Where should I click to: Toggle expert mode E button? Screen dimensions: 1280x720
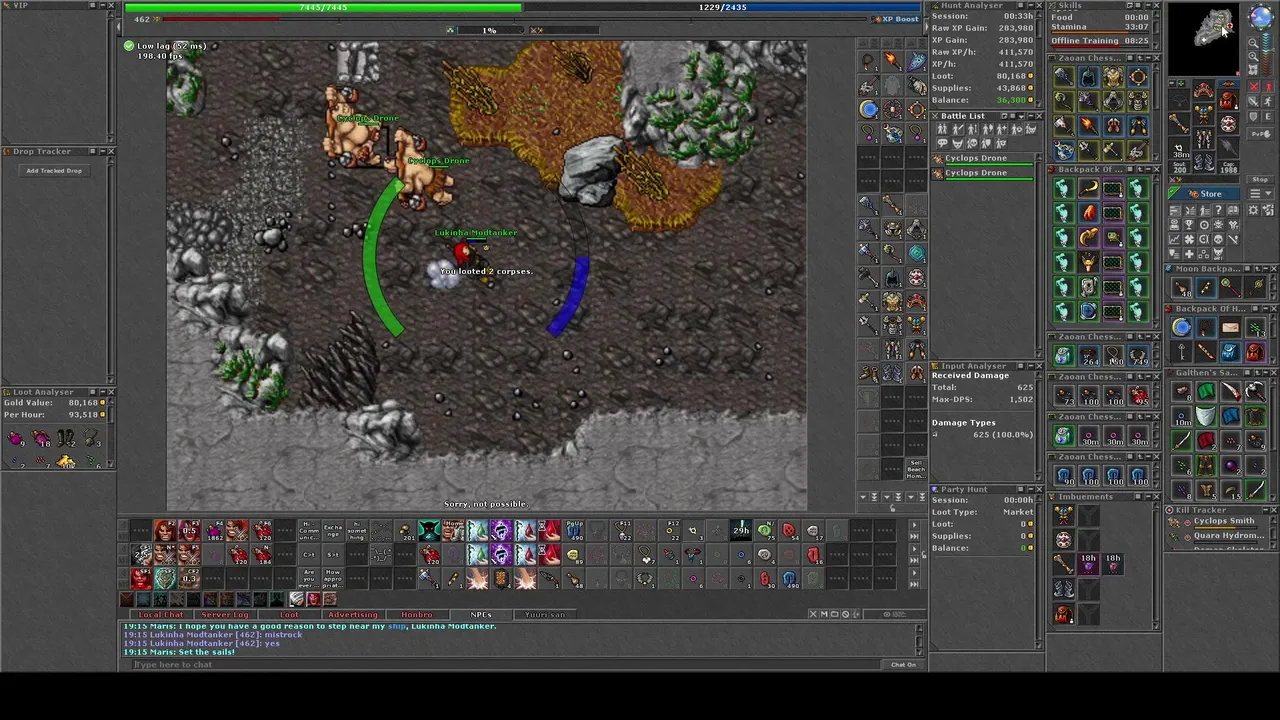(1268, 116)
